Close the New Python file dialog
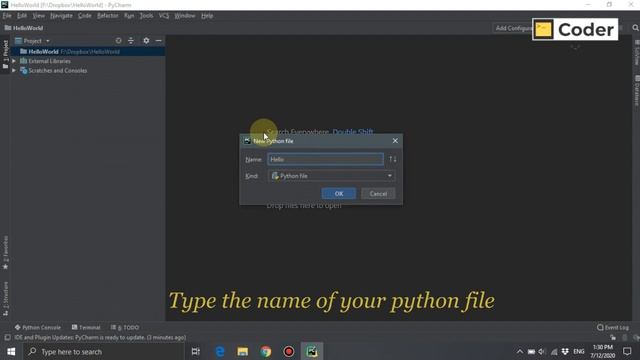This screenshot has height=360, width=640. [x=395, y=141]
